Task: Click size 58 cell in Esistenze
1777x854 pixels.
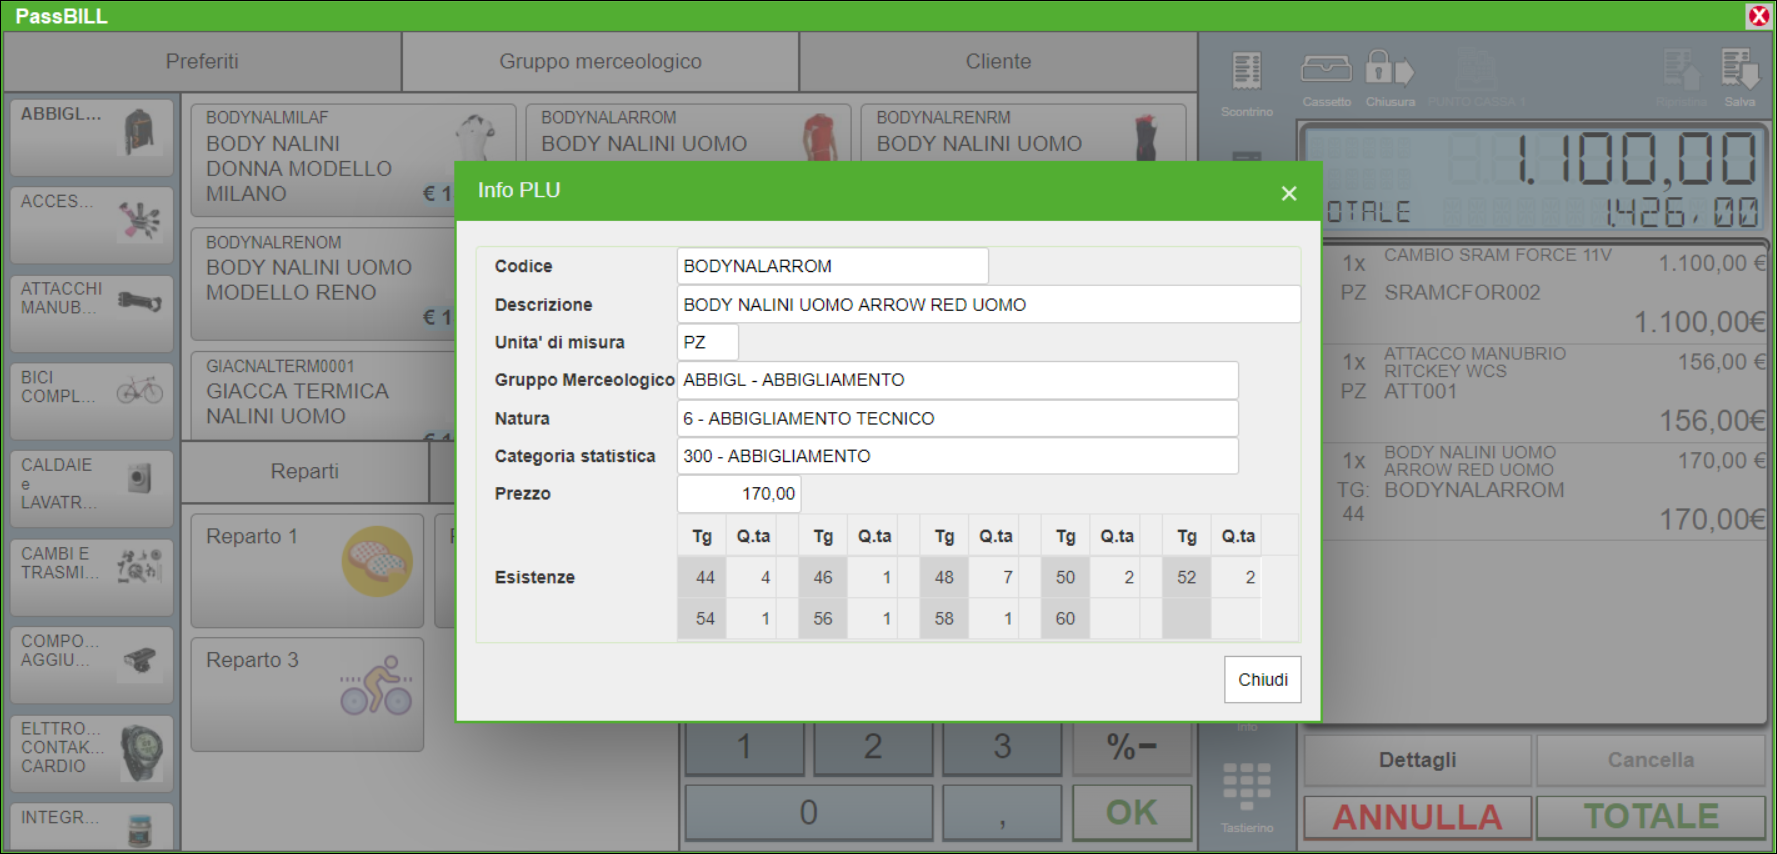Action: [x=944, y=618]
